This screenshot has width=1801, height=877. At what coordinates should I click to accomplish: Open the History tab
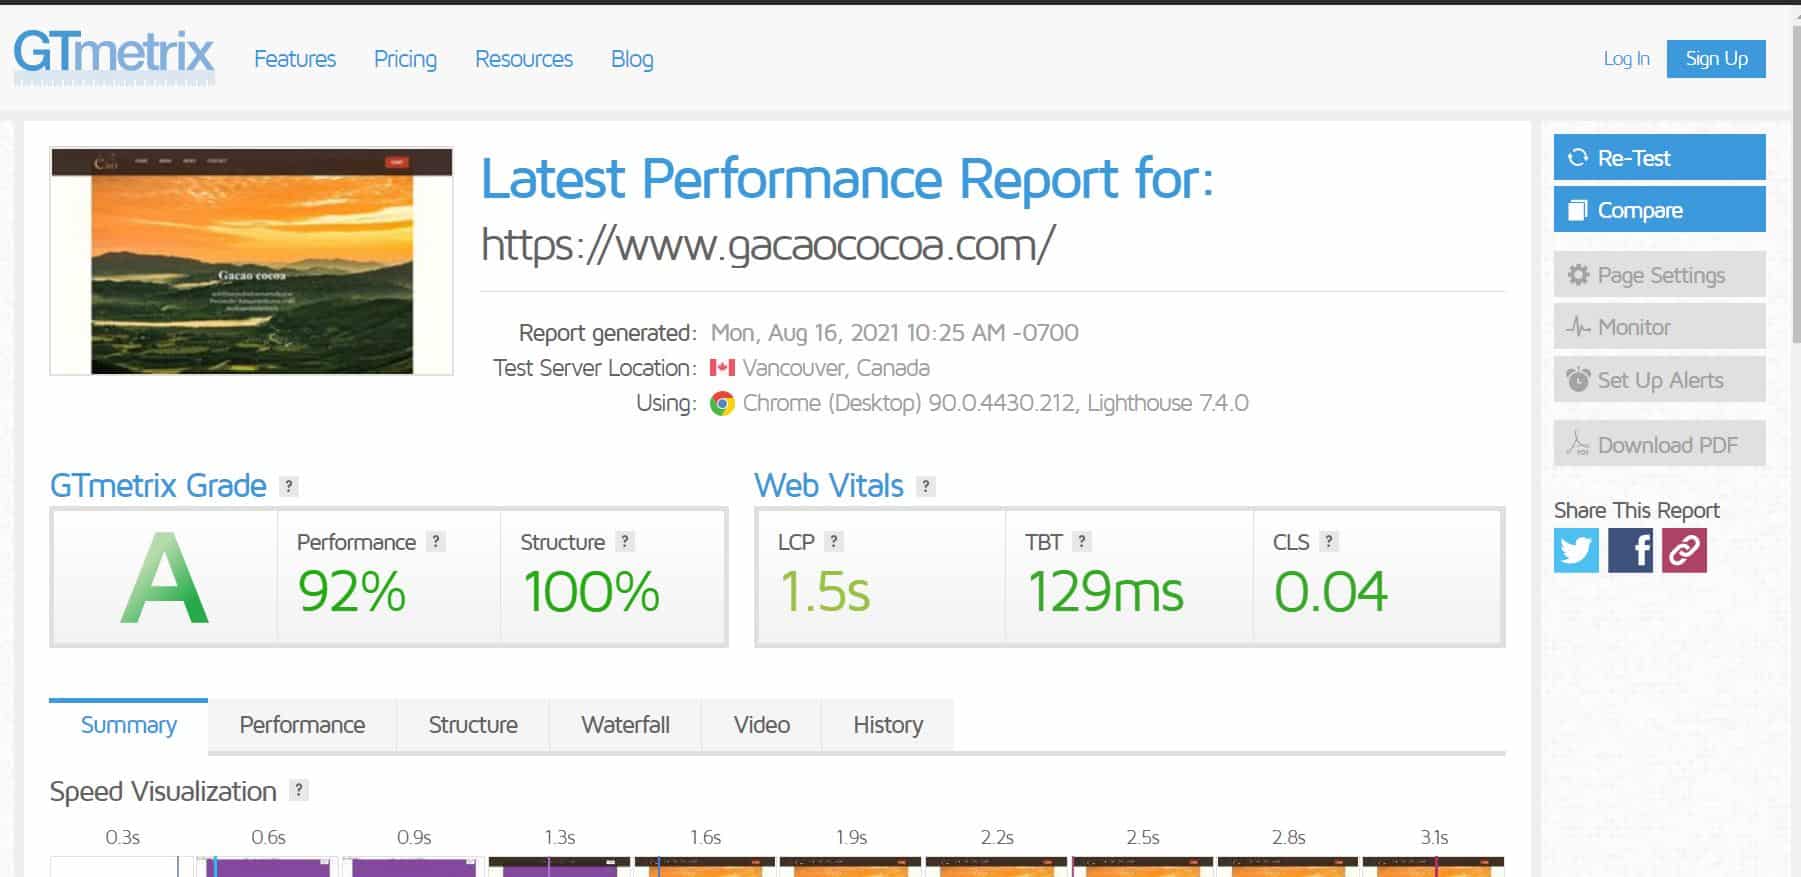888,725
